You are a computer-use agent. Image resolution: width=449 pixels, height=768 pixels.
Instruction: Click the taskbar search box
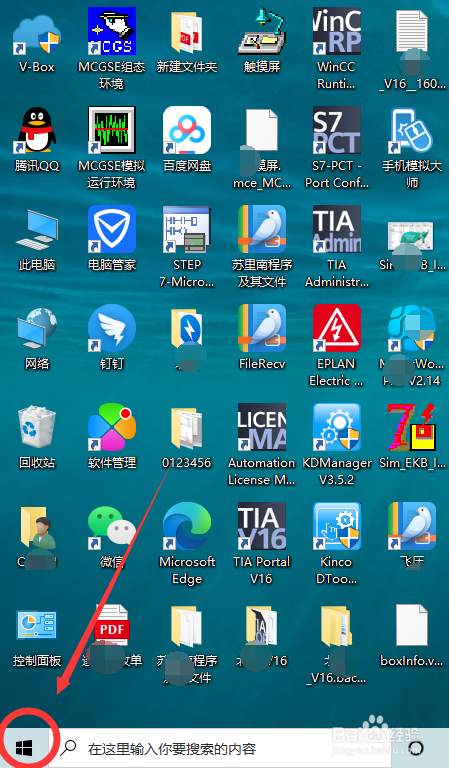click(219, 748)
